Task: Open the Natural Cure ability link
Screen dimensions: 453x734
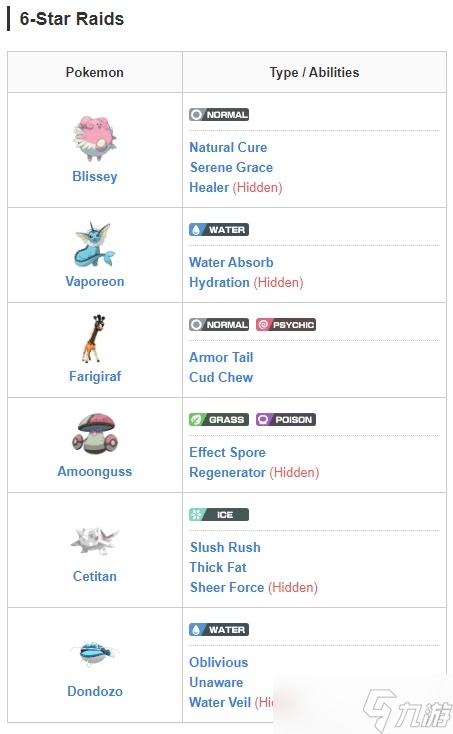Action: pos(228,147)
